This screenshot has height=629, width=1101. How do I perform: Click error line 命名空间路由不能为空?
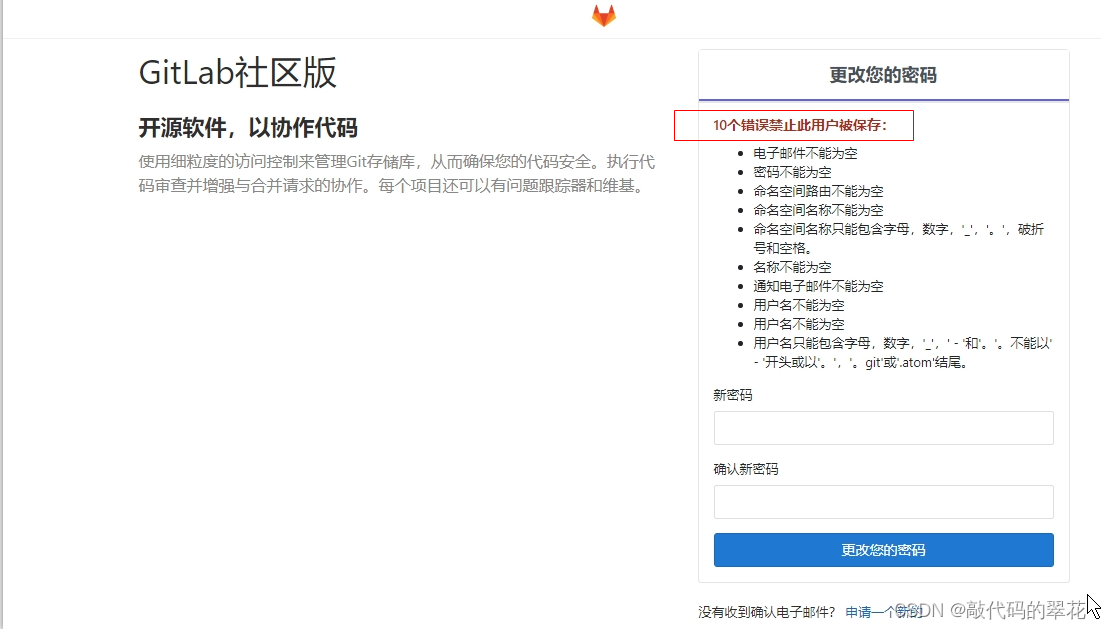[x=818, y=191]
